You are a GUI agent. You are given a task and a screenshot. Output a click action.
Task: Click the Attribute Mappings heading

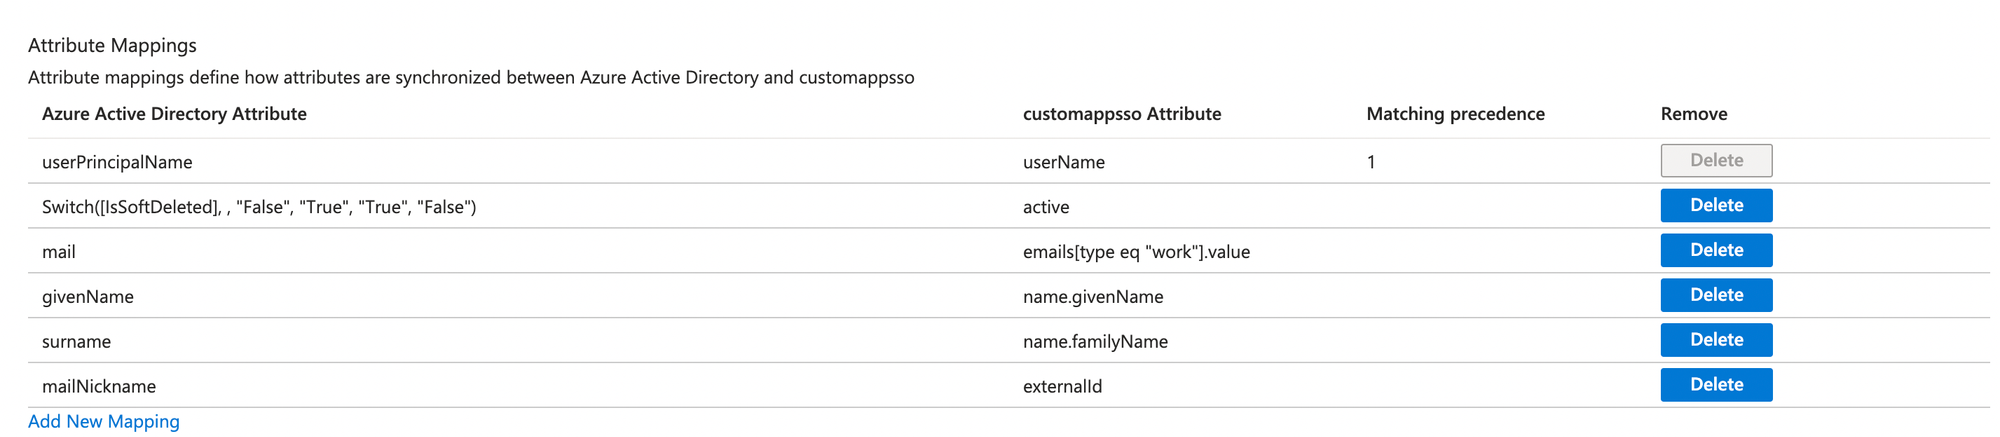(112, 45)
